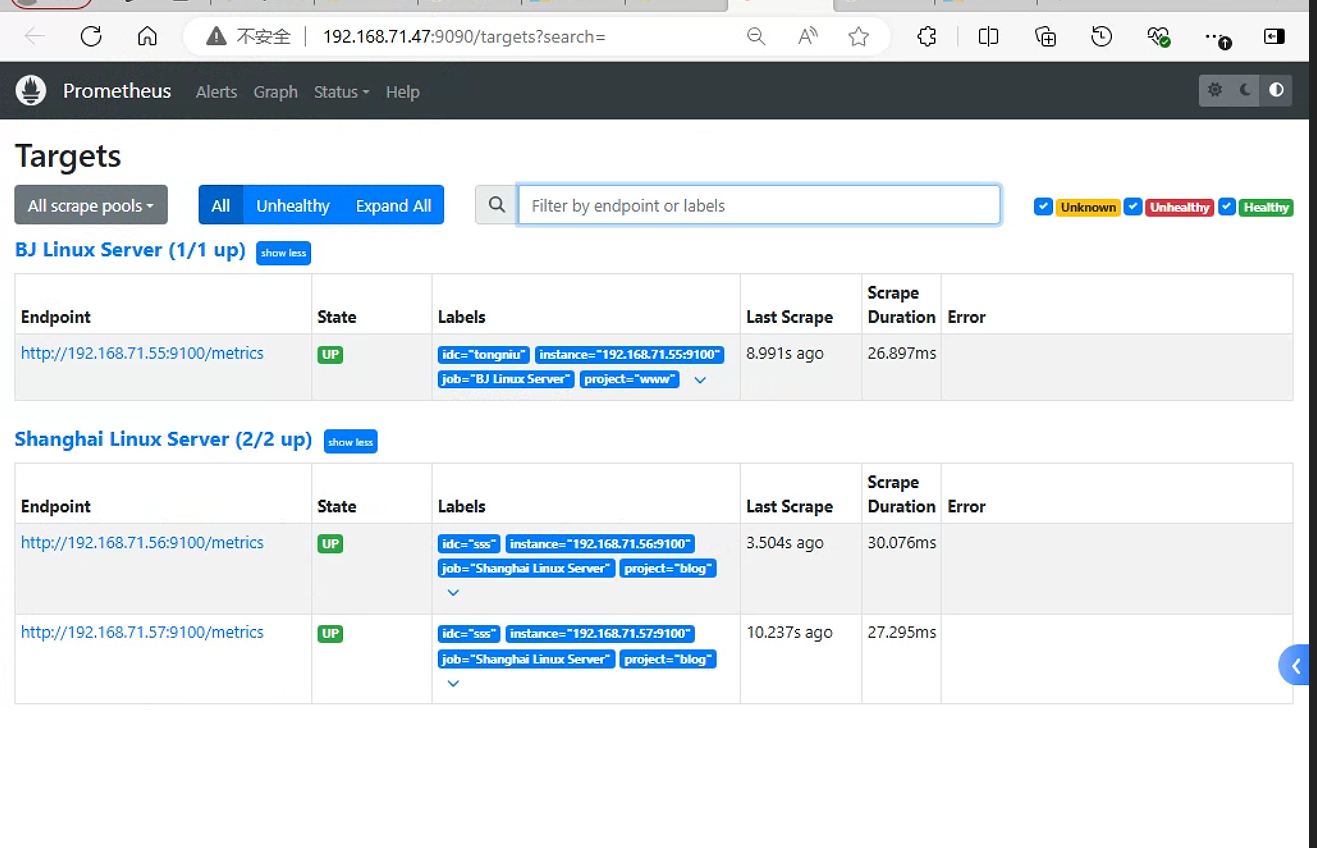1317x848 pixels.
Task: Click the Expand All button
Action: (x=393, y=205)
